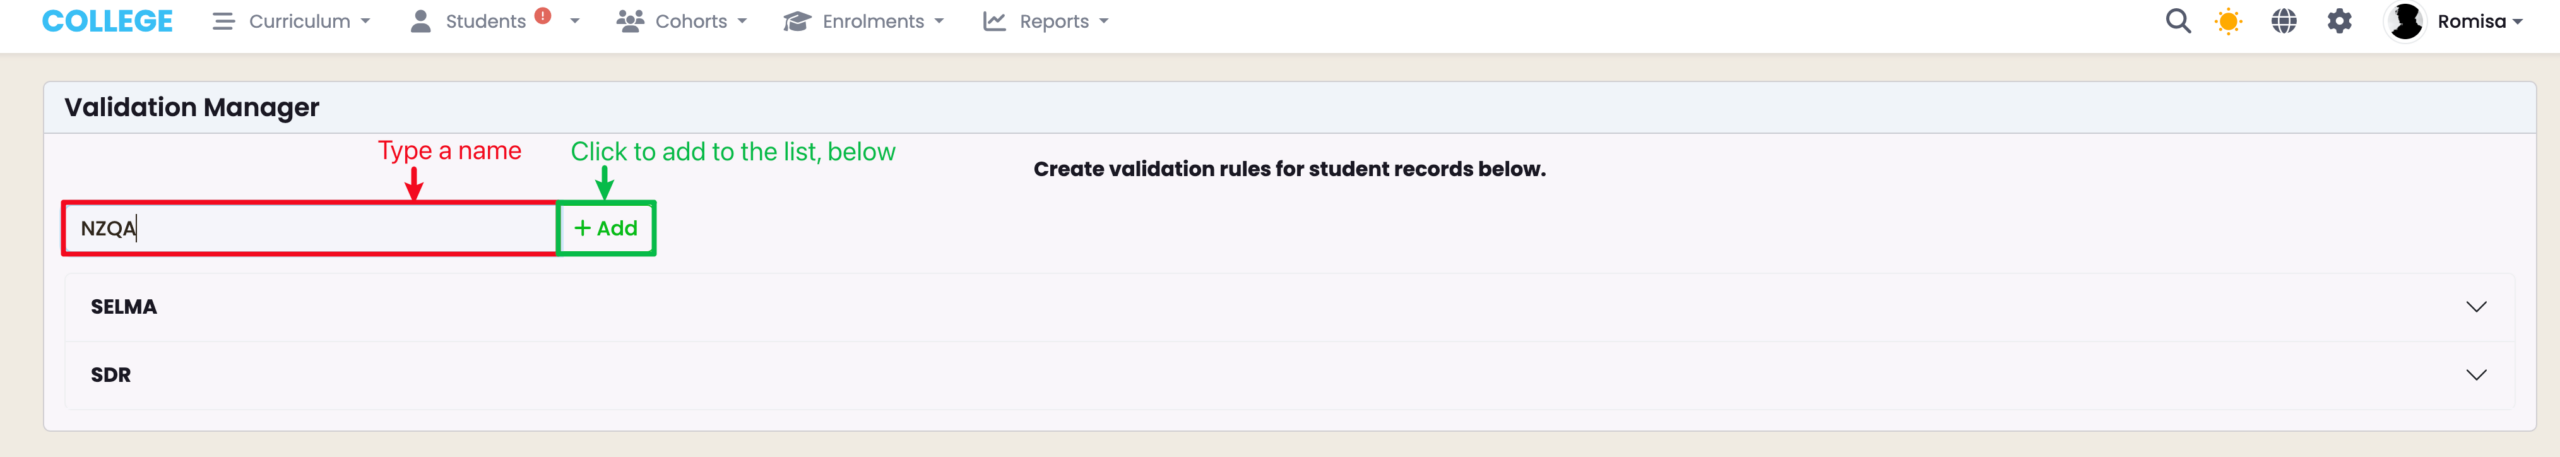Click the + Add button
The image size is (2560, 457).
point(606,228)
